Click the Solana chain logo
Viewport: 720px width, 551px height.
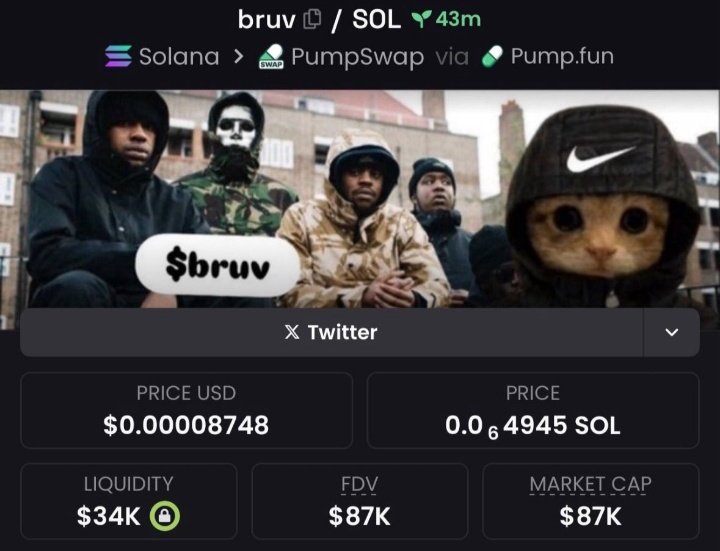[x=118, y=56]
